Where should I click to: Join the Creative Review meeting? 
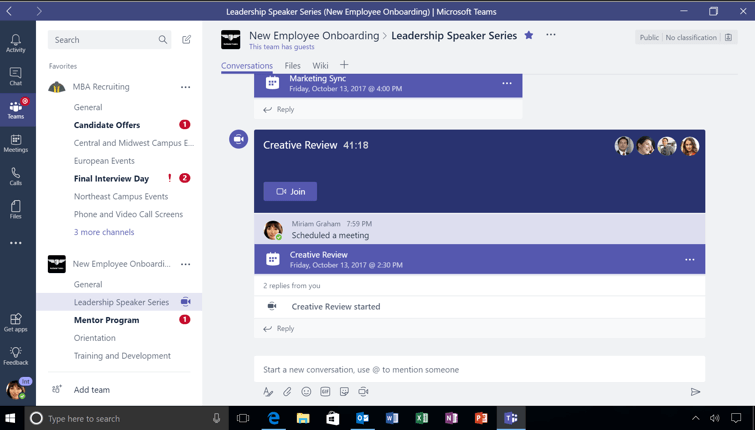pos(290,192)
